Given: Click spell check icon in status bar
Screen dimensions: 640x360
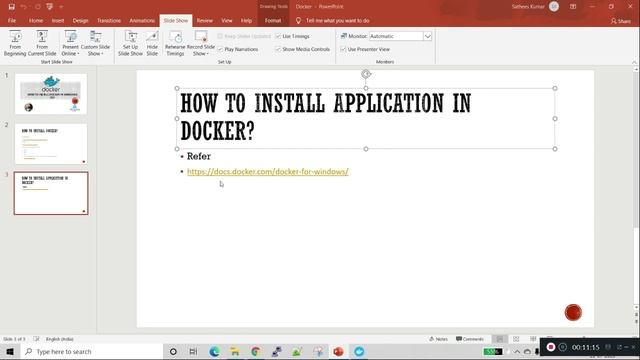Looking at the screenshot, I should coord(36,339).
